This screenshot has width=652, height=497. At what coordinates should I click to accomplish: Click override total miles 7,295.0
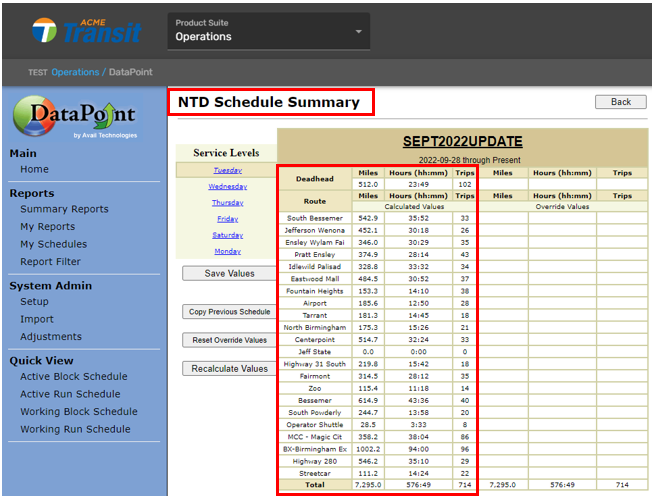click(503, 485)
